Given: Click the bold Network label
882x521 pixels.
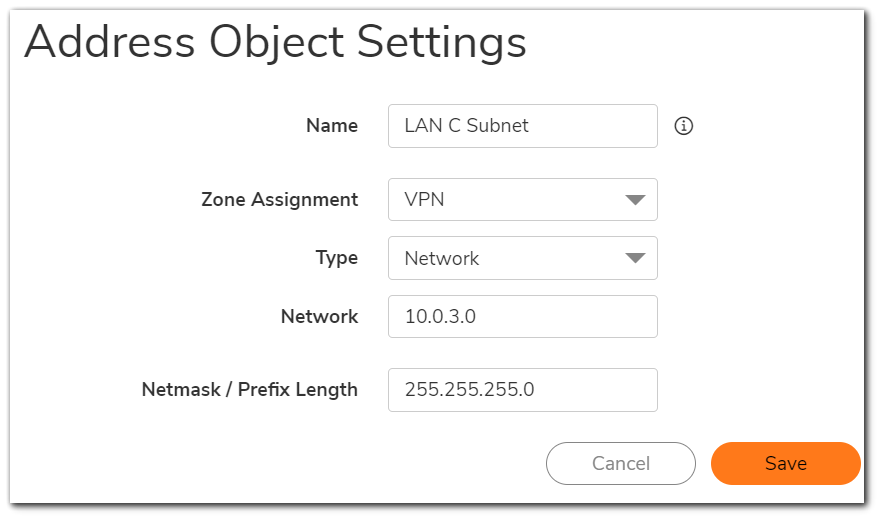Looking at the screenshot, I should (320, 317).
